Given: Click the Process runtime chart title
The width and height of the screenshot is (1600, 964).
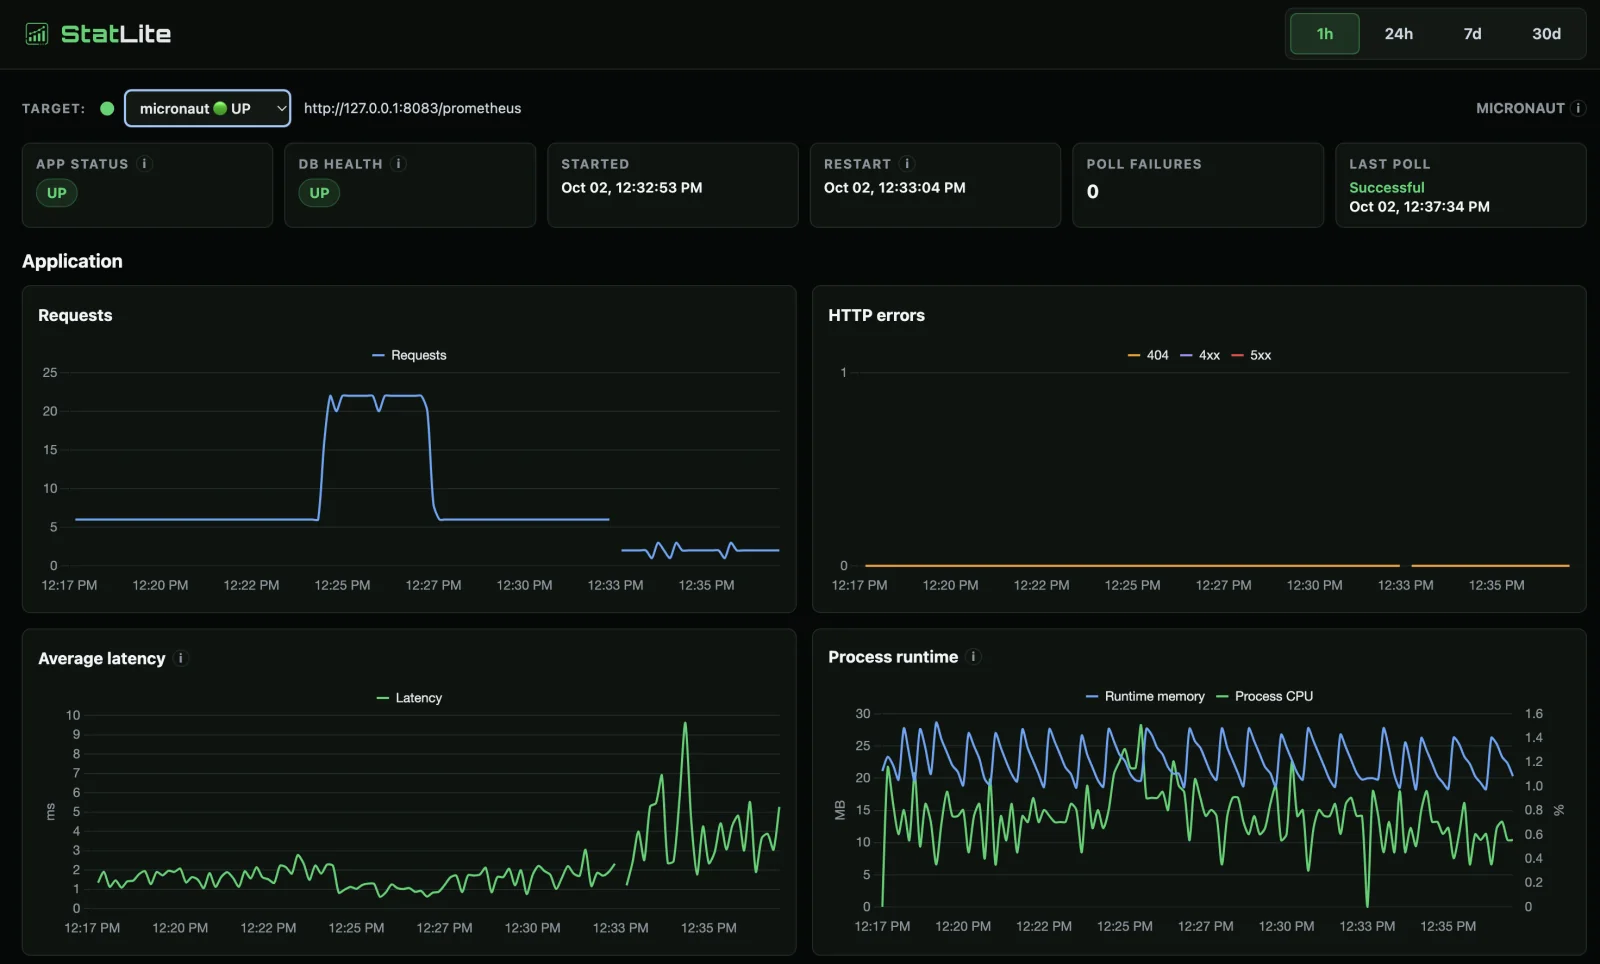Looking at the screenshot, I should [x=893, y=657].
